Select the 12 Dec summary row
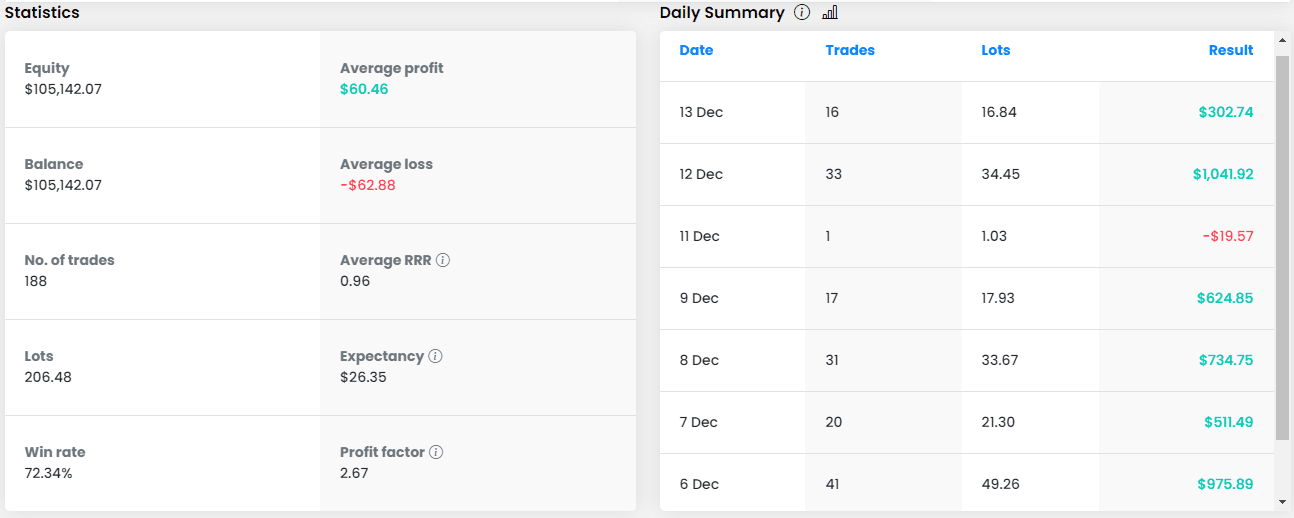The image size is (1294, 518). point(701,174)
